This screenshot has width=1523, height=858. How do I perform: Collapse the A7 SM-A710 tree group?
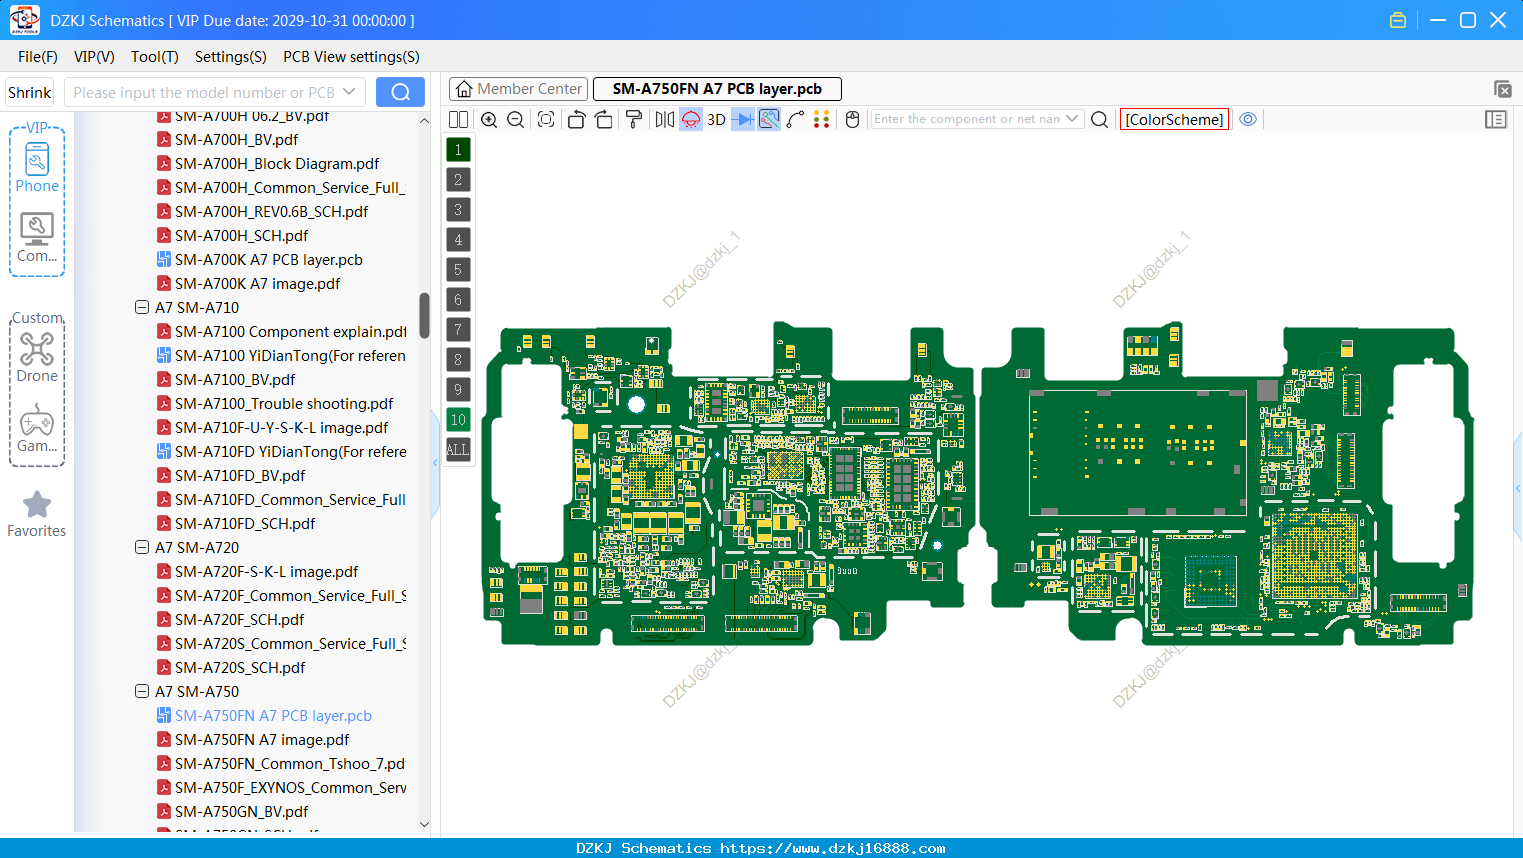pos(142,307)
